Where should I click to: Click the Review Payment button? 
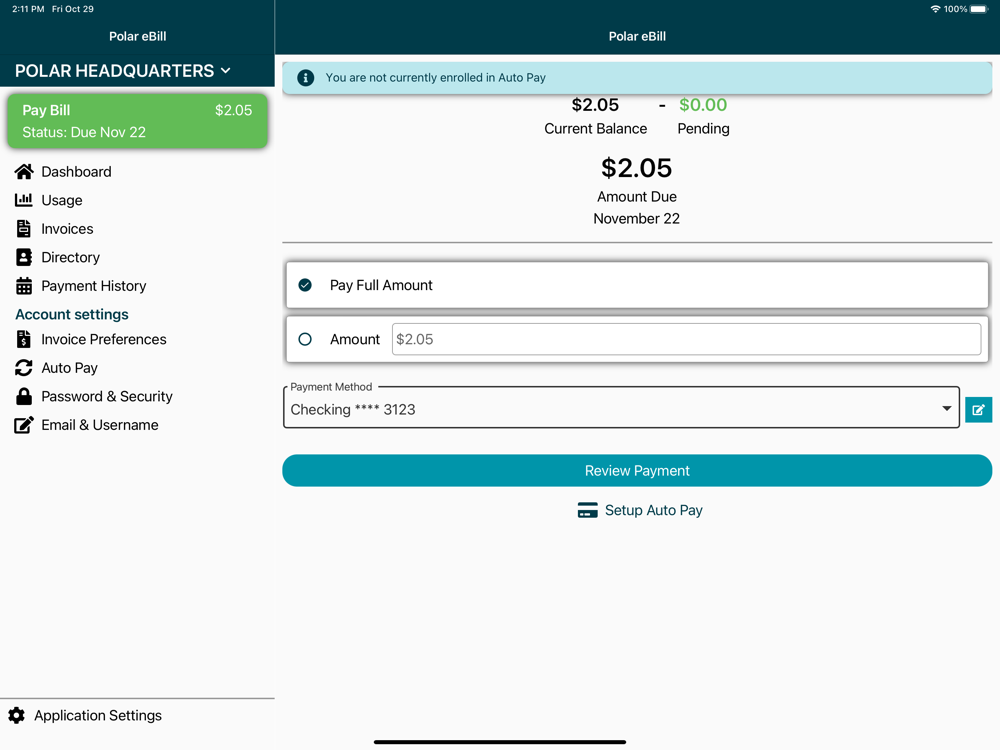[637, 471]
